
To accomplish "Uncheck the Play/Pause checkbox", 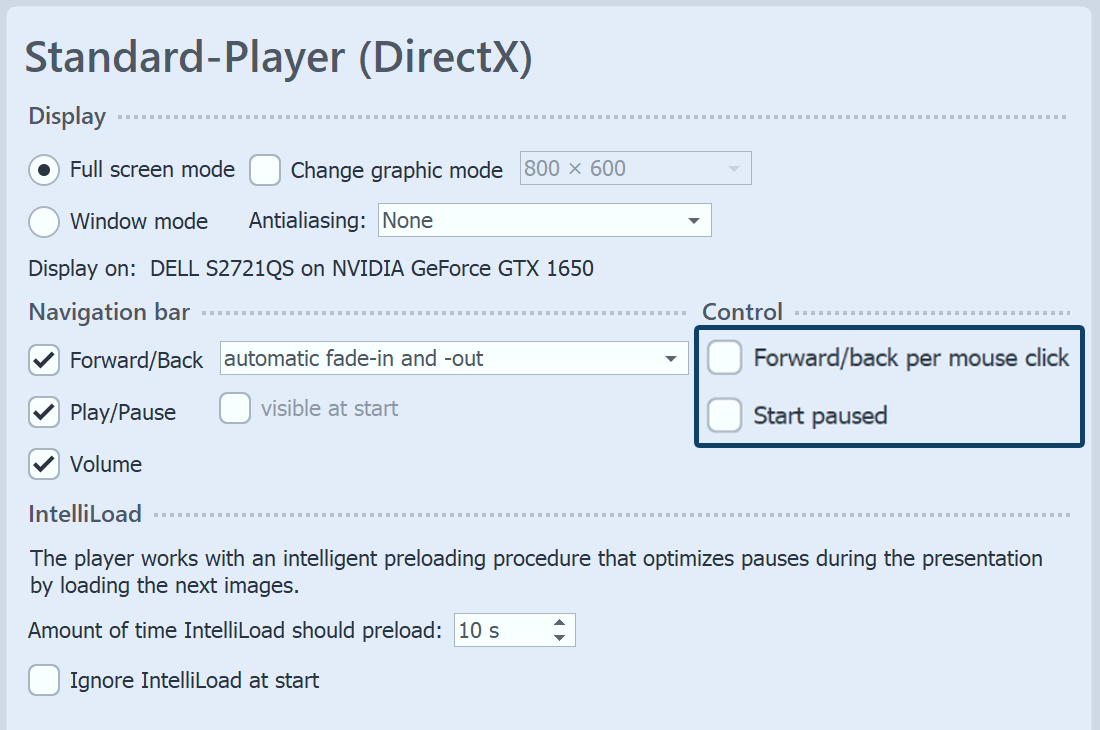I will (x=44, y=412).
